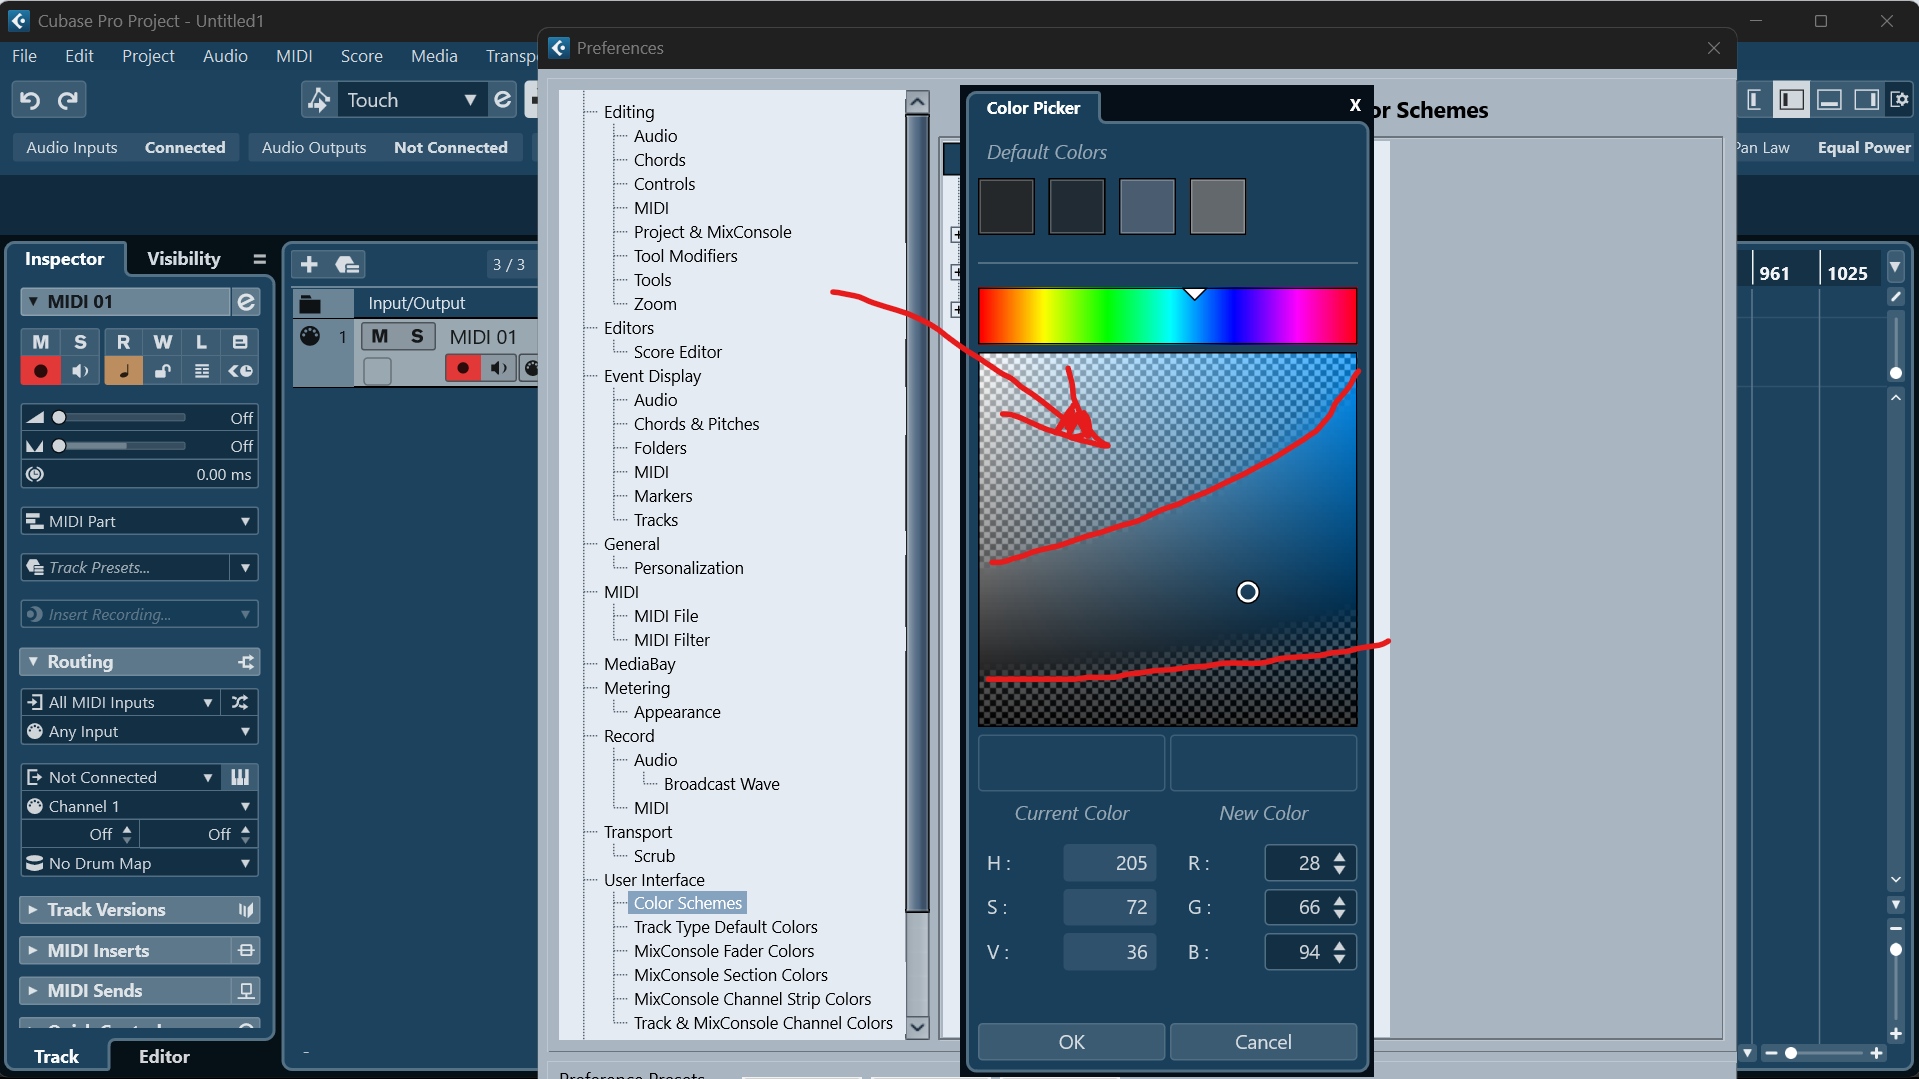
Task: Open the All MIDI Inputs dropdown
Action: [120, 702]
